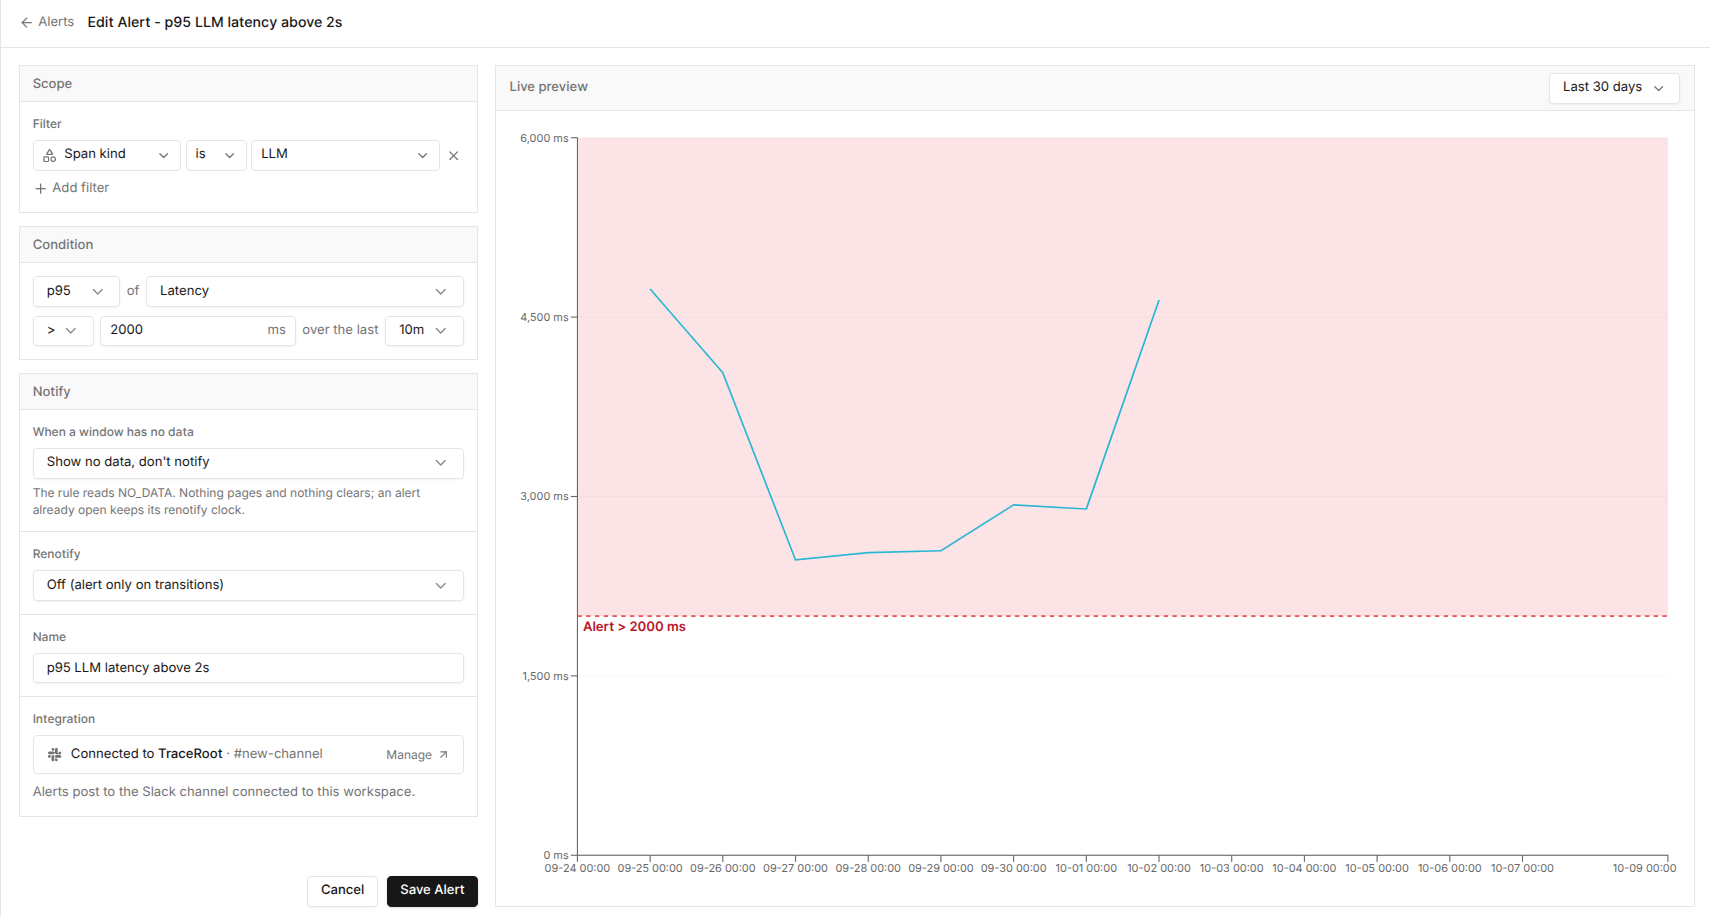Click the Condition section header
The width and height of the screenshot is (1710, 917).
point(248,245)
